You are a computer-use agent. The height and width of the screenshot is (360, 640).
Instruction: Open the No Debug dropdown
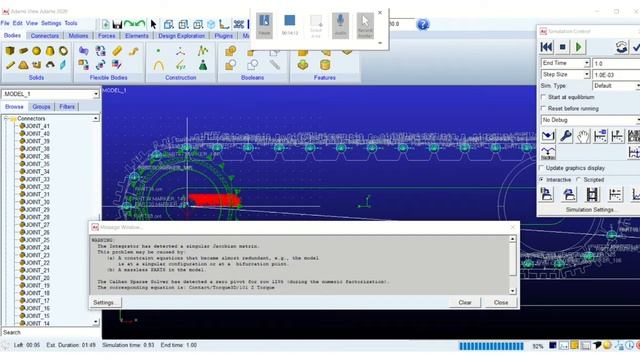click(x=591, y=120)
